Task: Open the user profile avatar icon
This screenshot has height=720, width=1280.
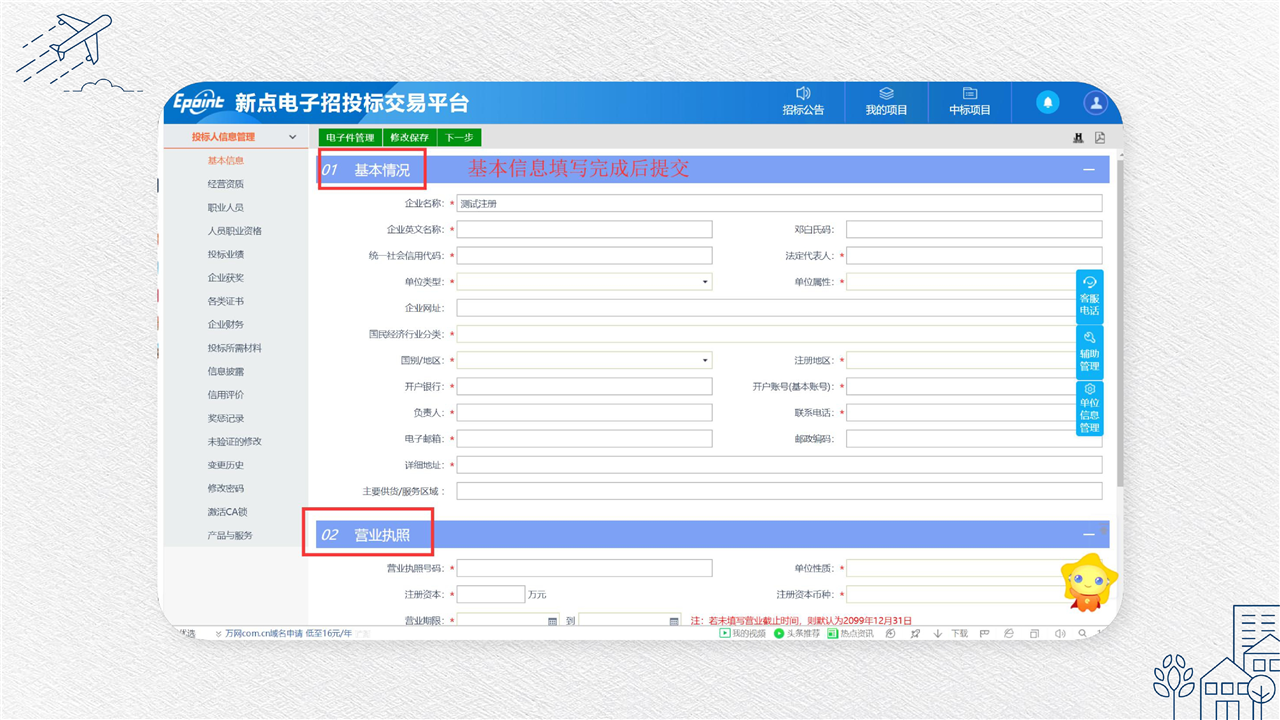Action: (x=1096, y=102)
